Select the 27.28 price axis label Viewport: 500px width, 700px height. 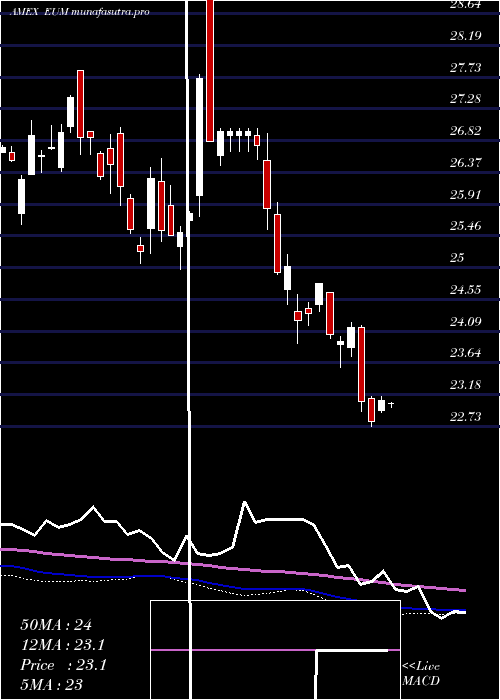coord(466,99)
